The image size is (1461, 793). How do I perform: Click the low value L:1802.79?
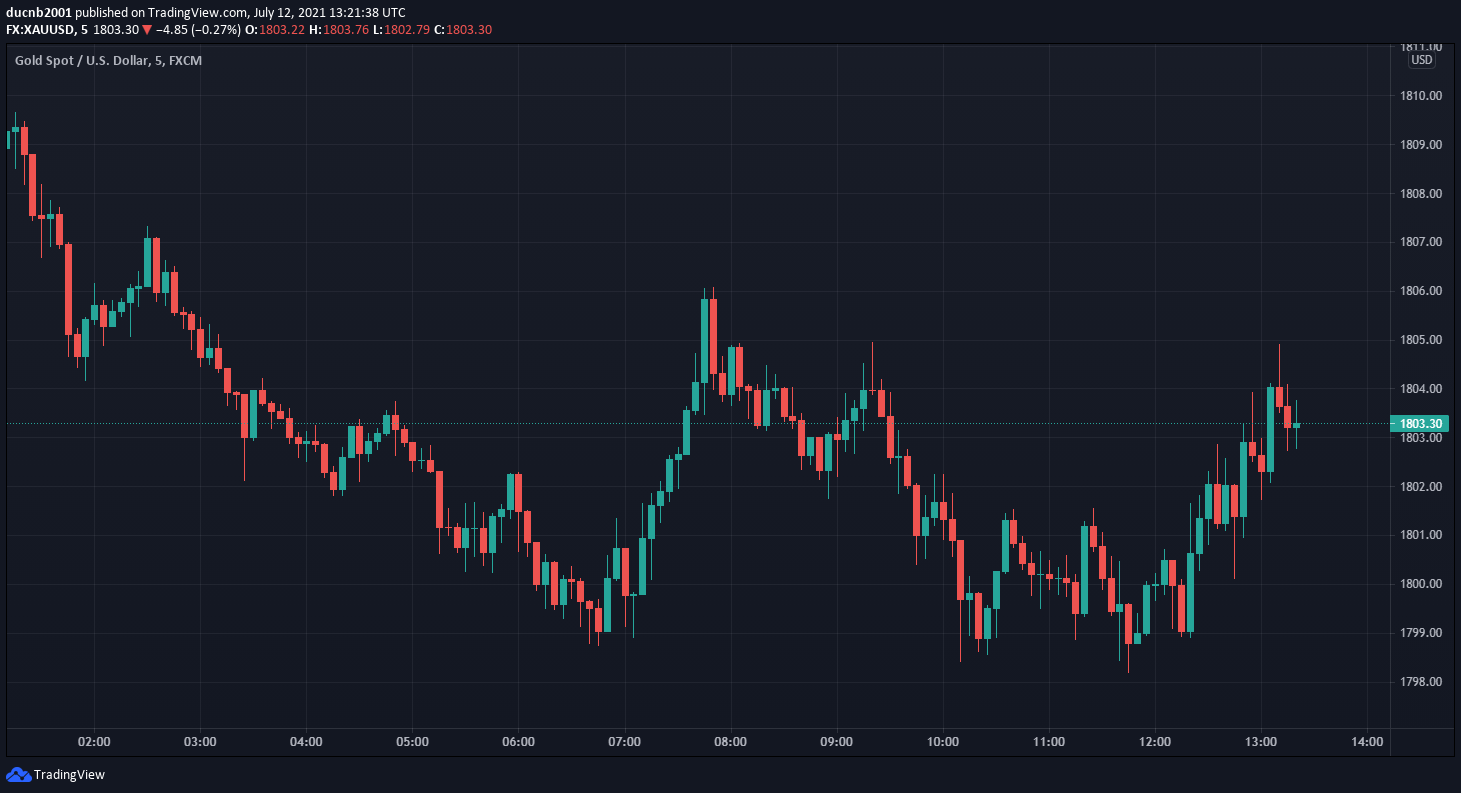pyautogui.click(x=401, y=30)
